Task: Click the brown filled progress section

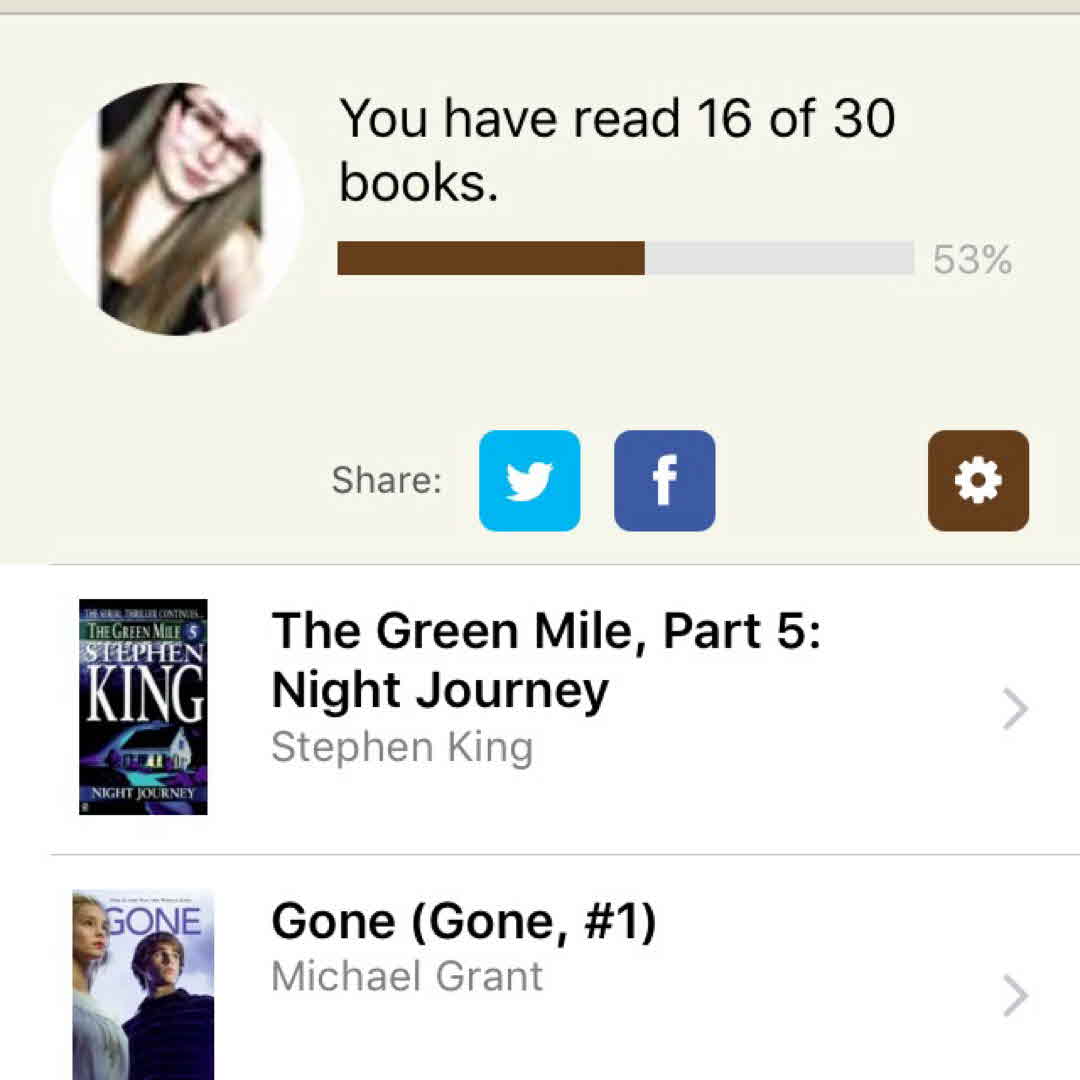Action: tap(491, 258)
